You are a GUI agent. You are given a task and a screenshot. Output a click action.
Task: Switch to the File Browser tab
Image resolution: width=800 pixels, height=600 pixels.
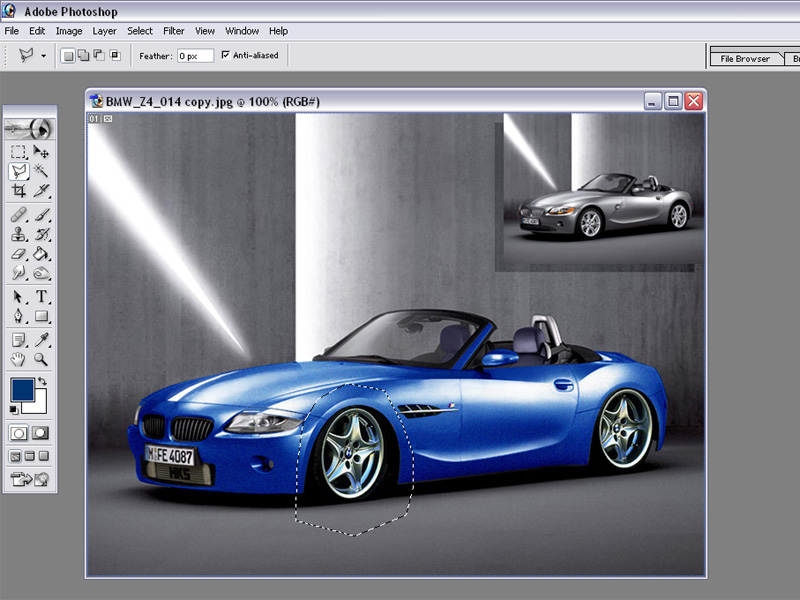click(745, 59)
